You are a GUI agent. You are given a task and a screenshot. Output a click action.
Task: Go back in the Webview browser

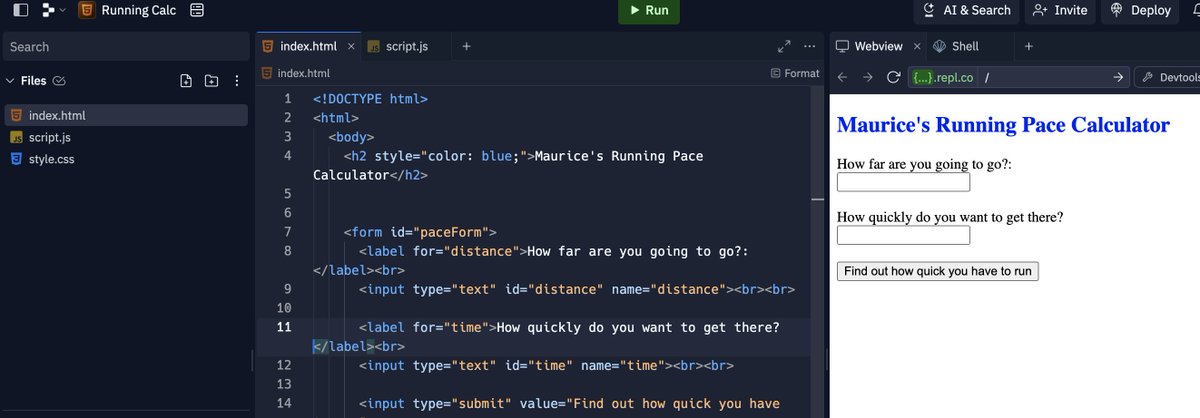(842, 78)
